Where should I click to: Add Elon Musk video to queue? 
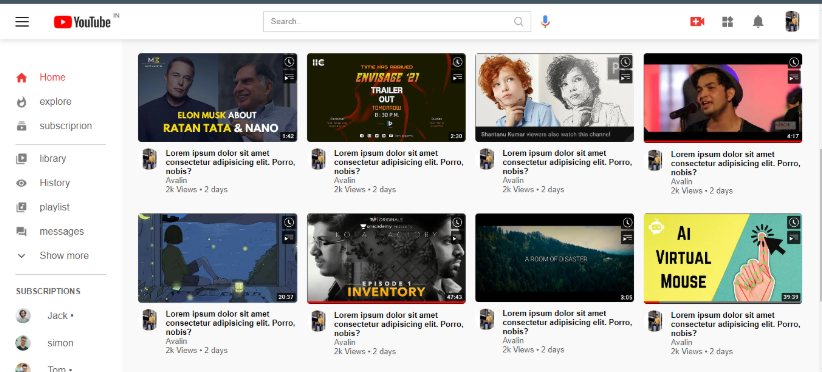[x=289, y=77]
